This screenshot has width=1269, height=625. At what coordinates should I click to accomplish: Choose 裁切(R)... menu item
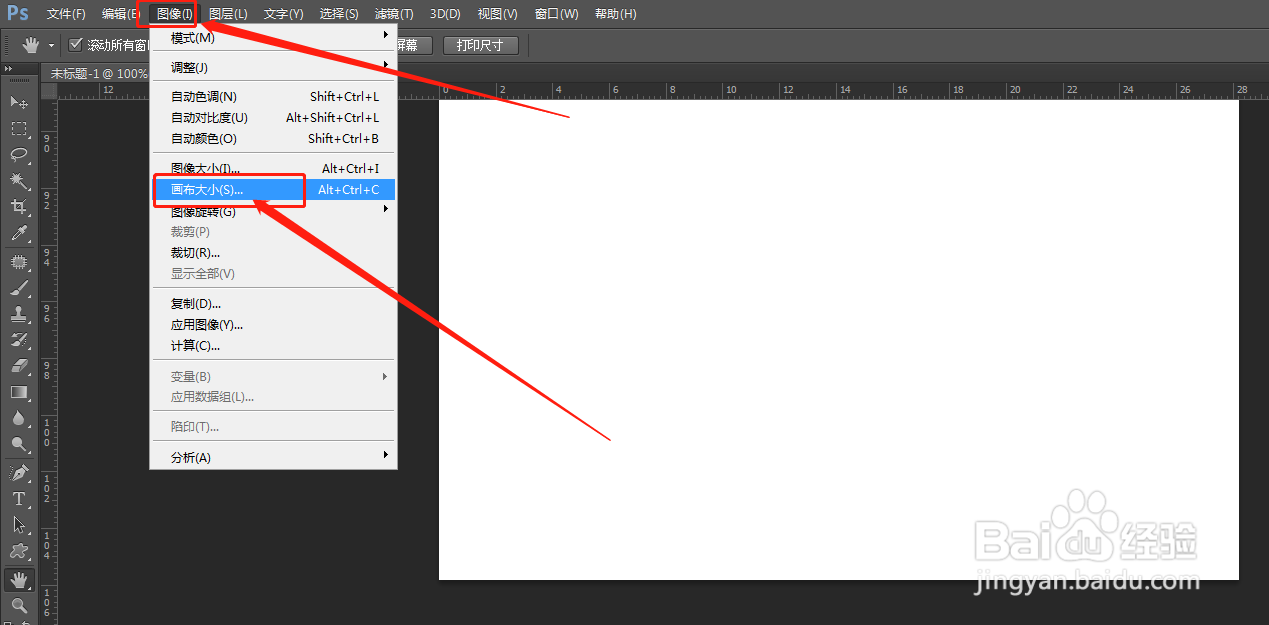[272, 253]
